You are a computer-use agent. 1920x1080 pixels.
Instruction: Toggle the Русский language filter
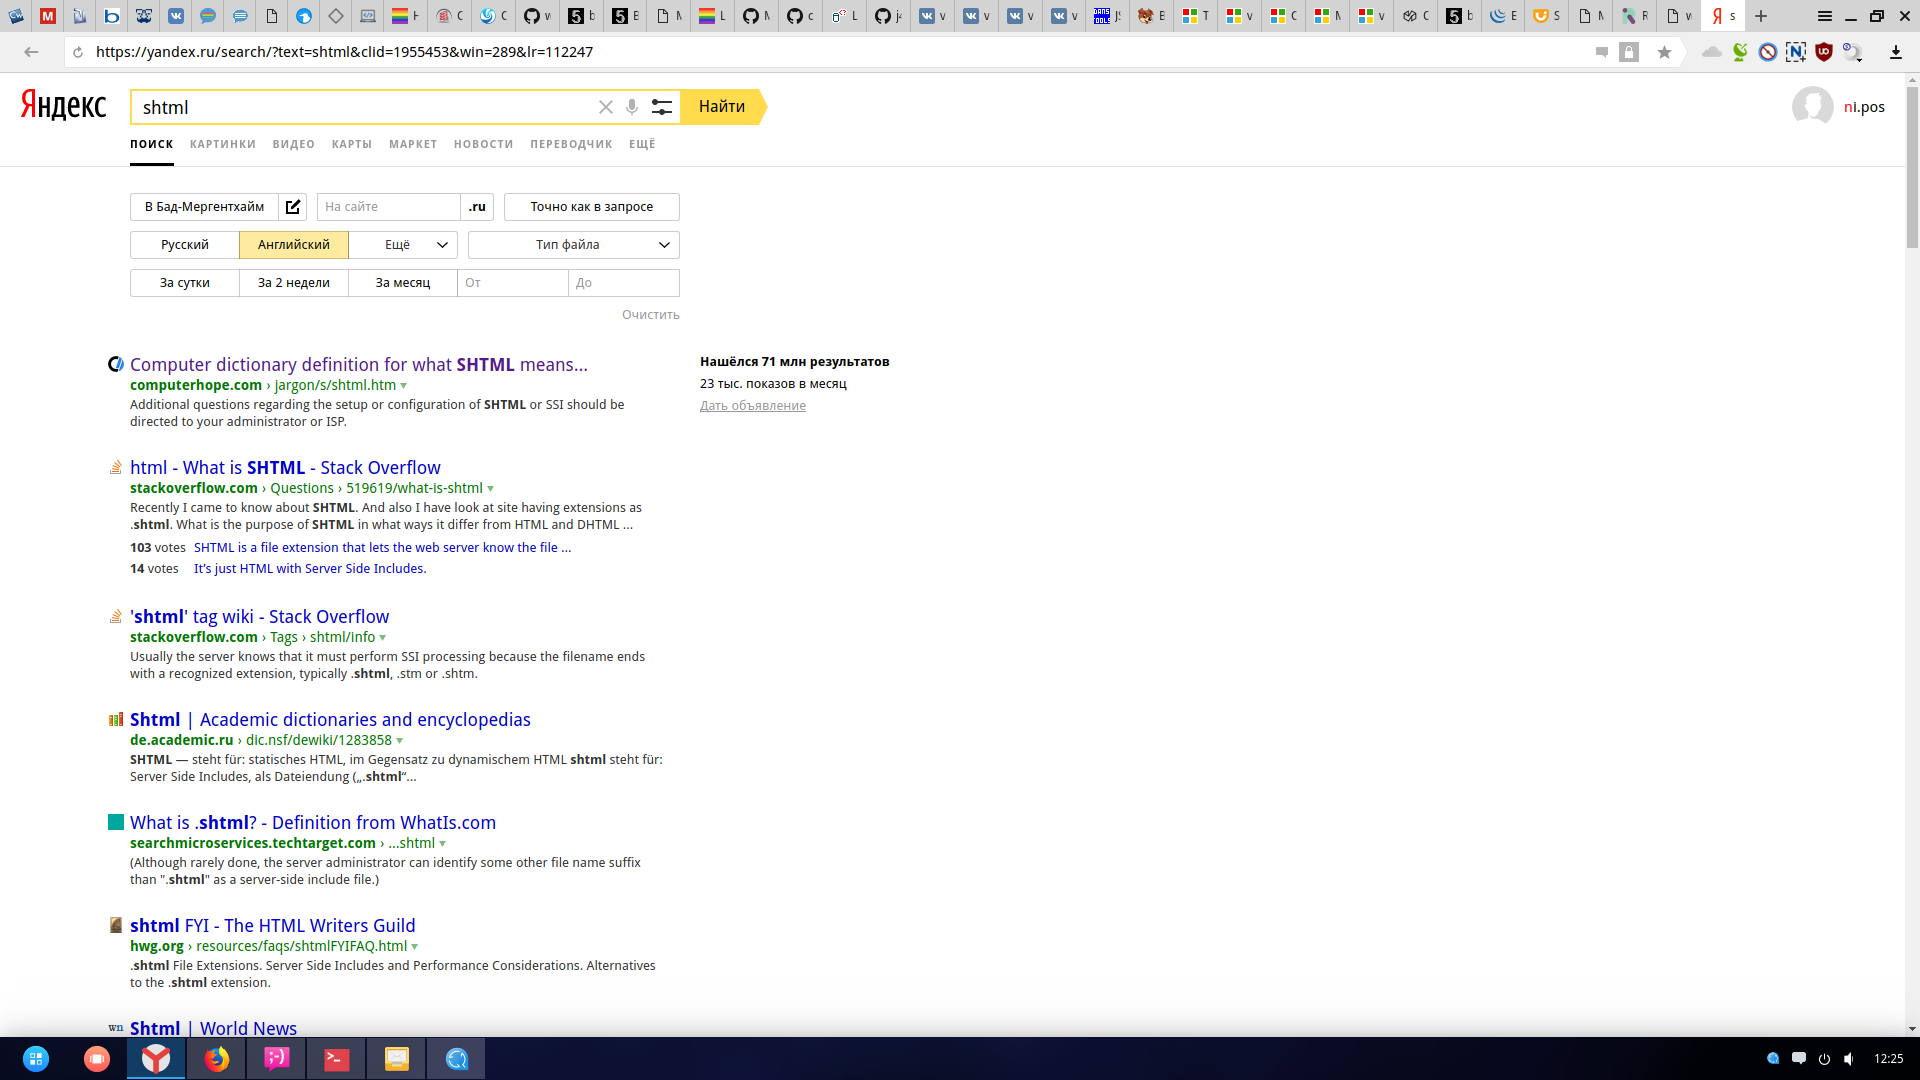185,245
